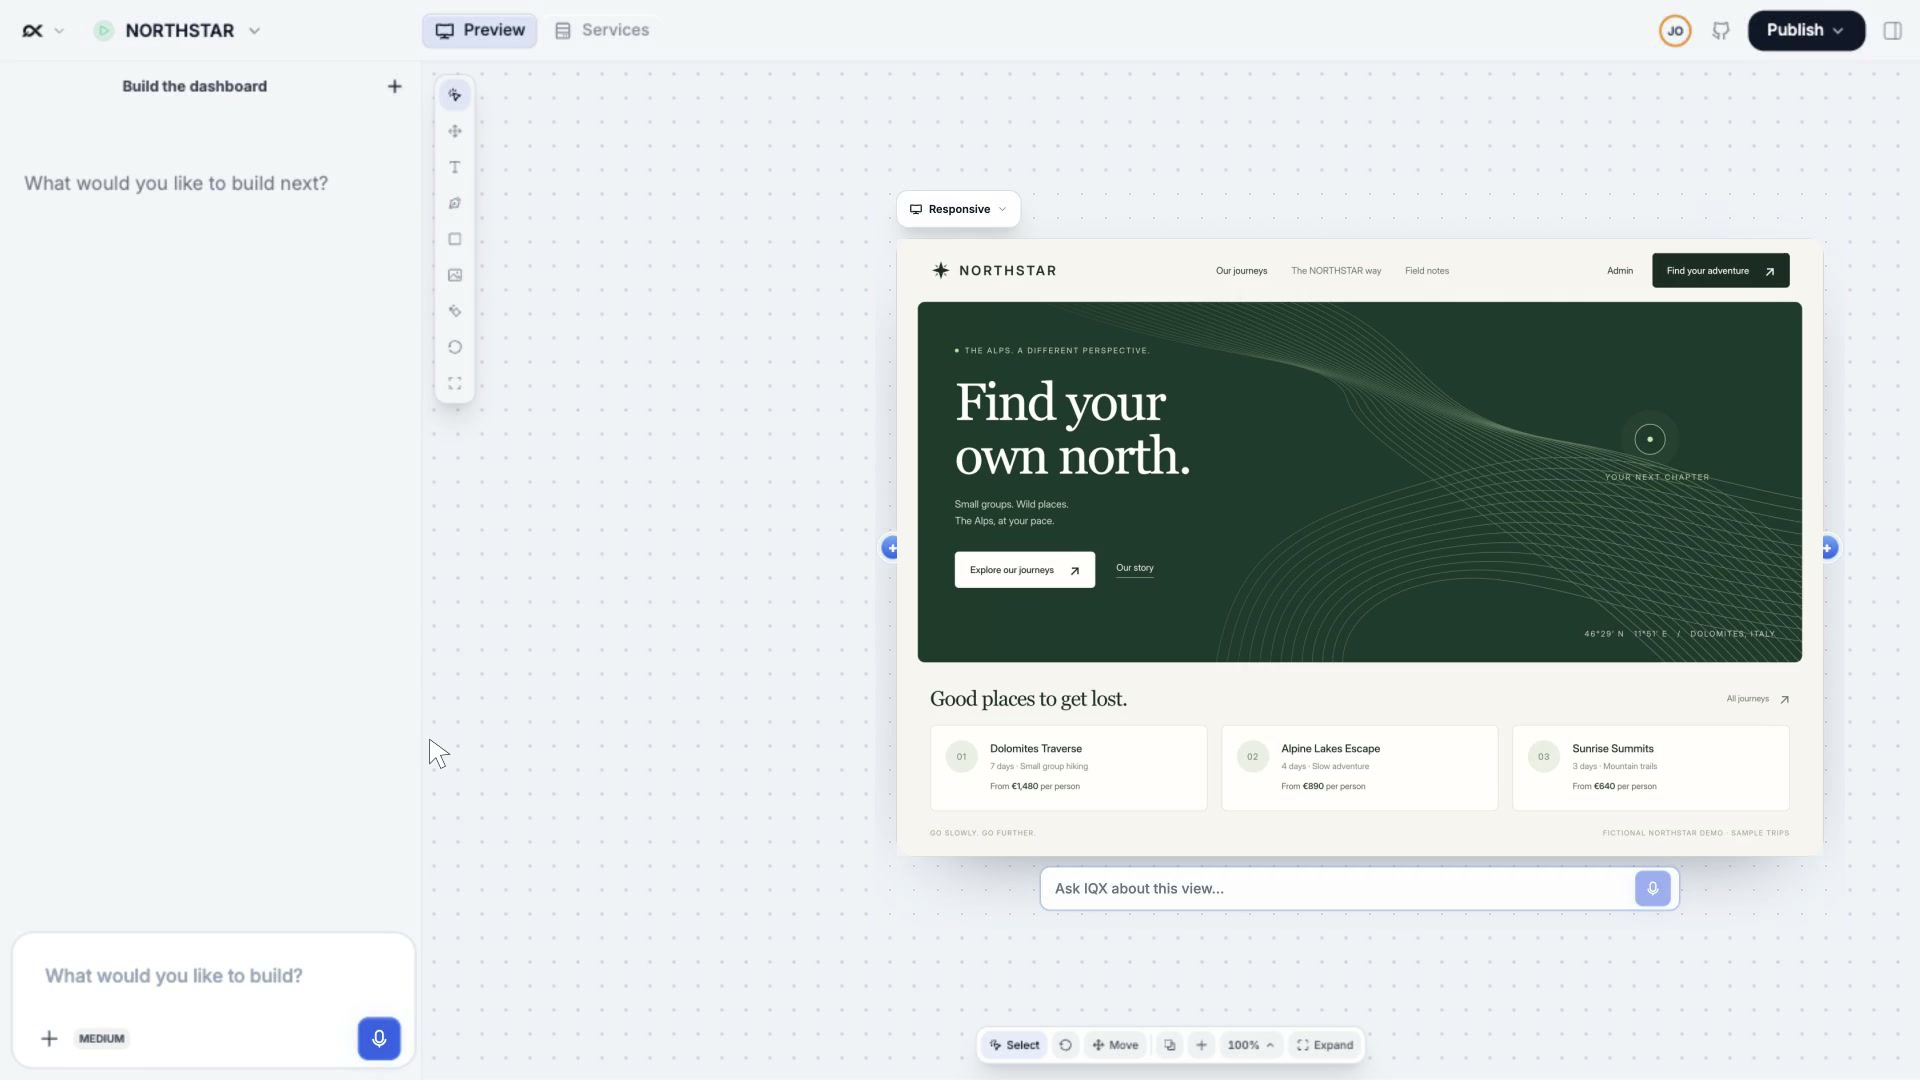Select the tag tool in vertical toolbar

455,311
